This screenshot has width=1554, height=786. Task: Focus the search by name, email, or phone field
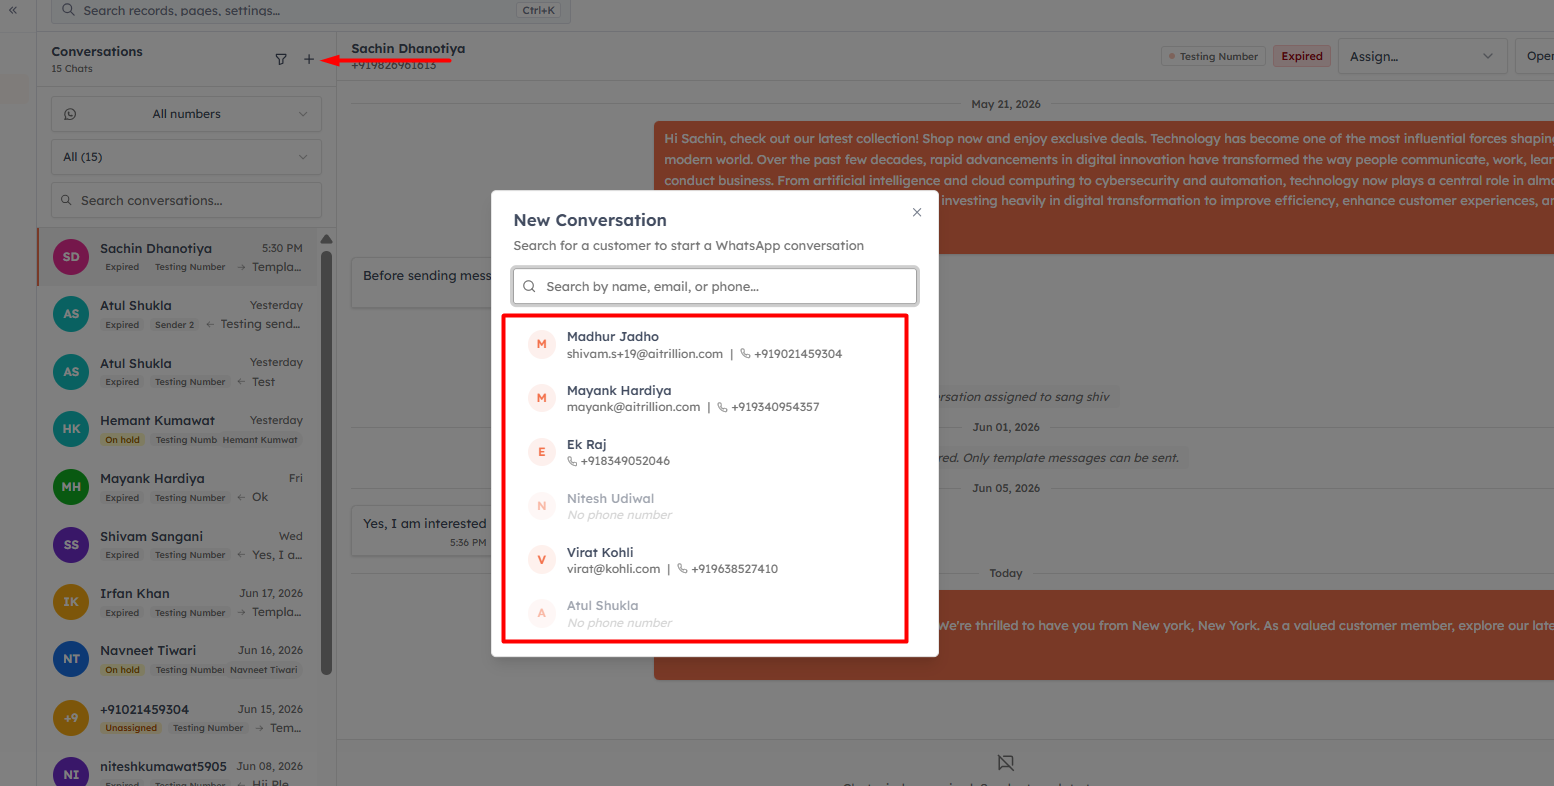click(715, 286)
